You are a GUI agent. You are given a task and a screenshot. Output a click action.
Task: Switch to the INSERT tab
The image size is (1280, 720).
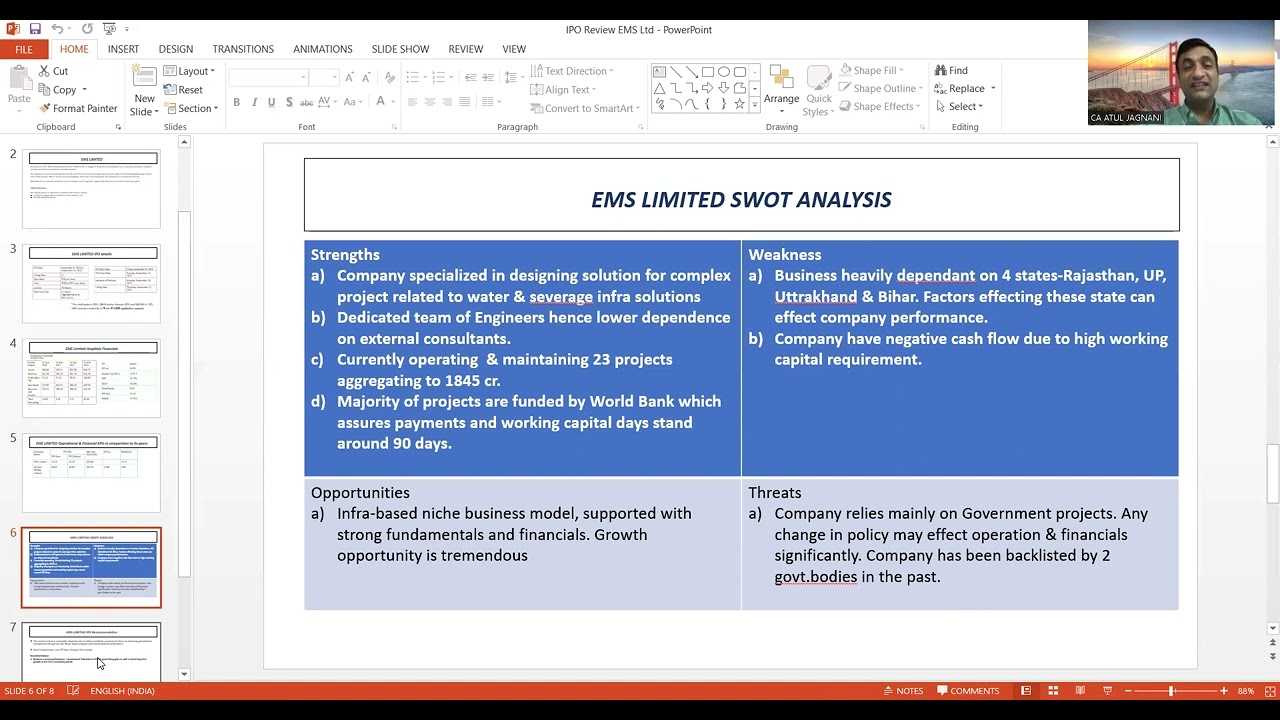(x=123, y=49)
